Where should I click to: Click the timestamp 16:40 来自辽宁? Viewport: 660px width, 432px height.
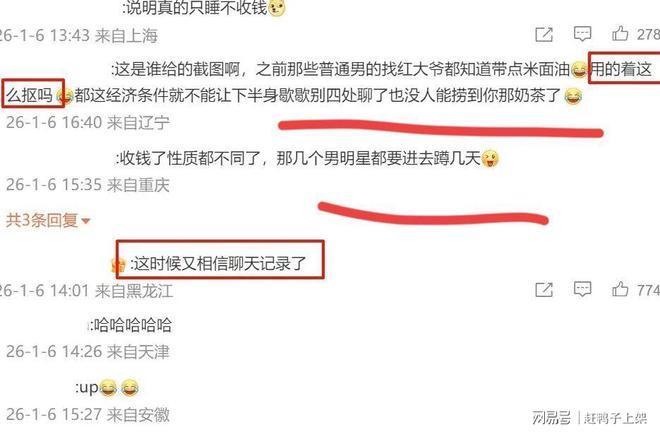click(88, 123)
